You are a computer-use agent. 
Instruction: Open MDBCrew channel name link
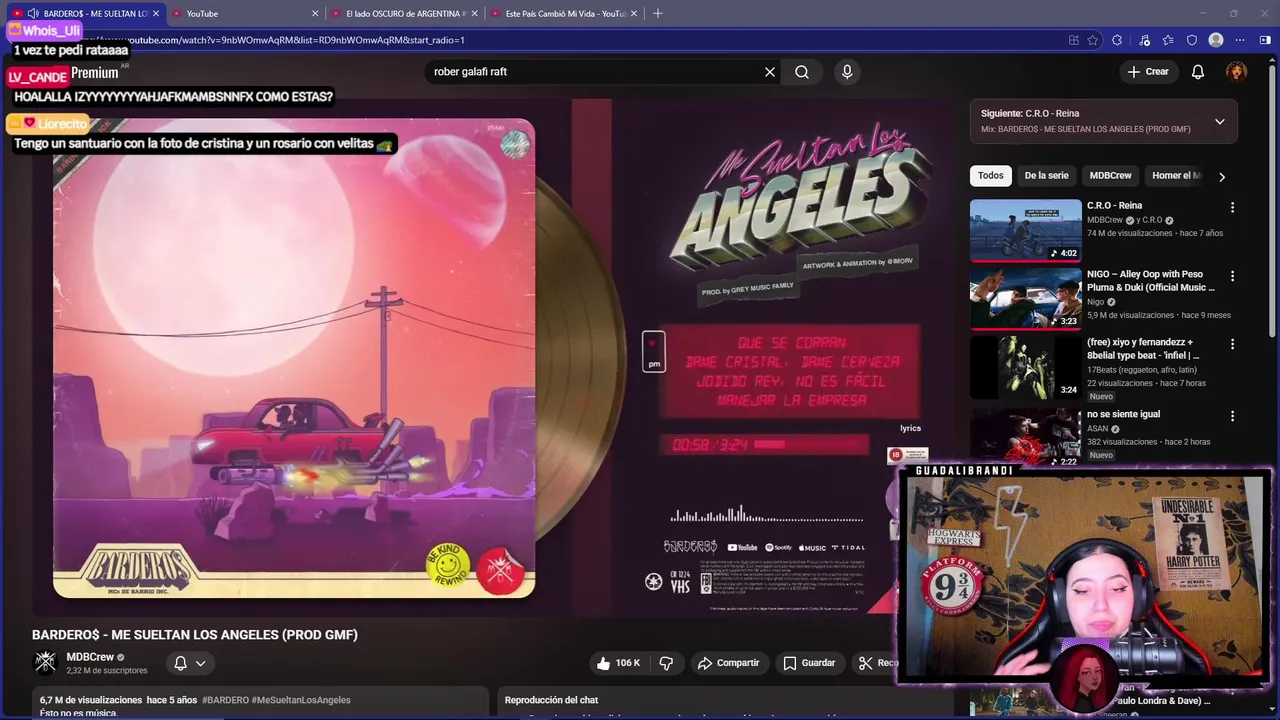click(x=90, y=657)
